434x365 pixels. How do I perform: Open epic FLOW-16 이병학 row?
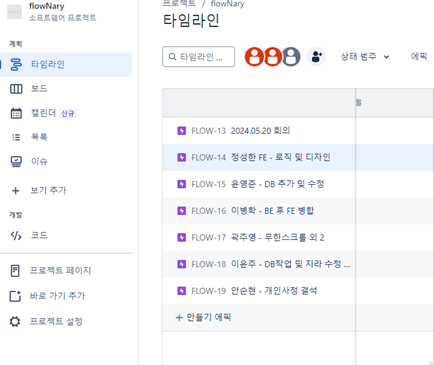[259, 211]
